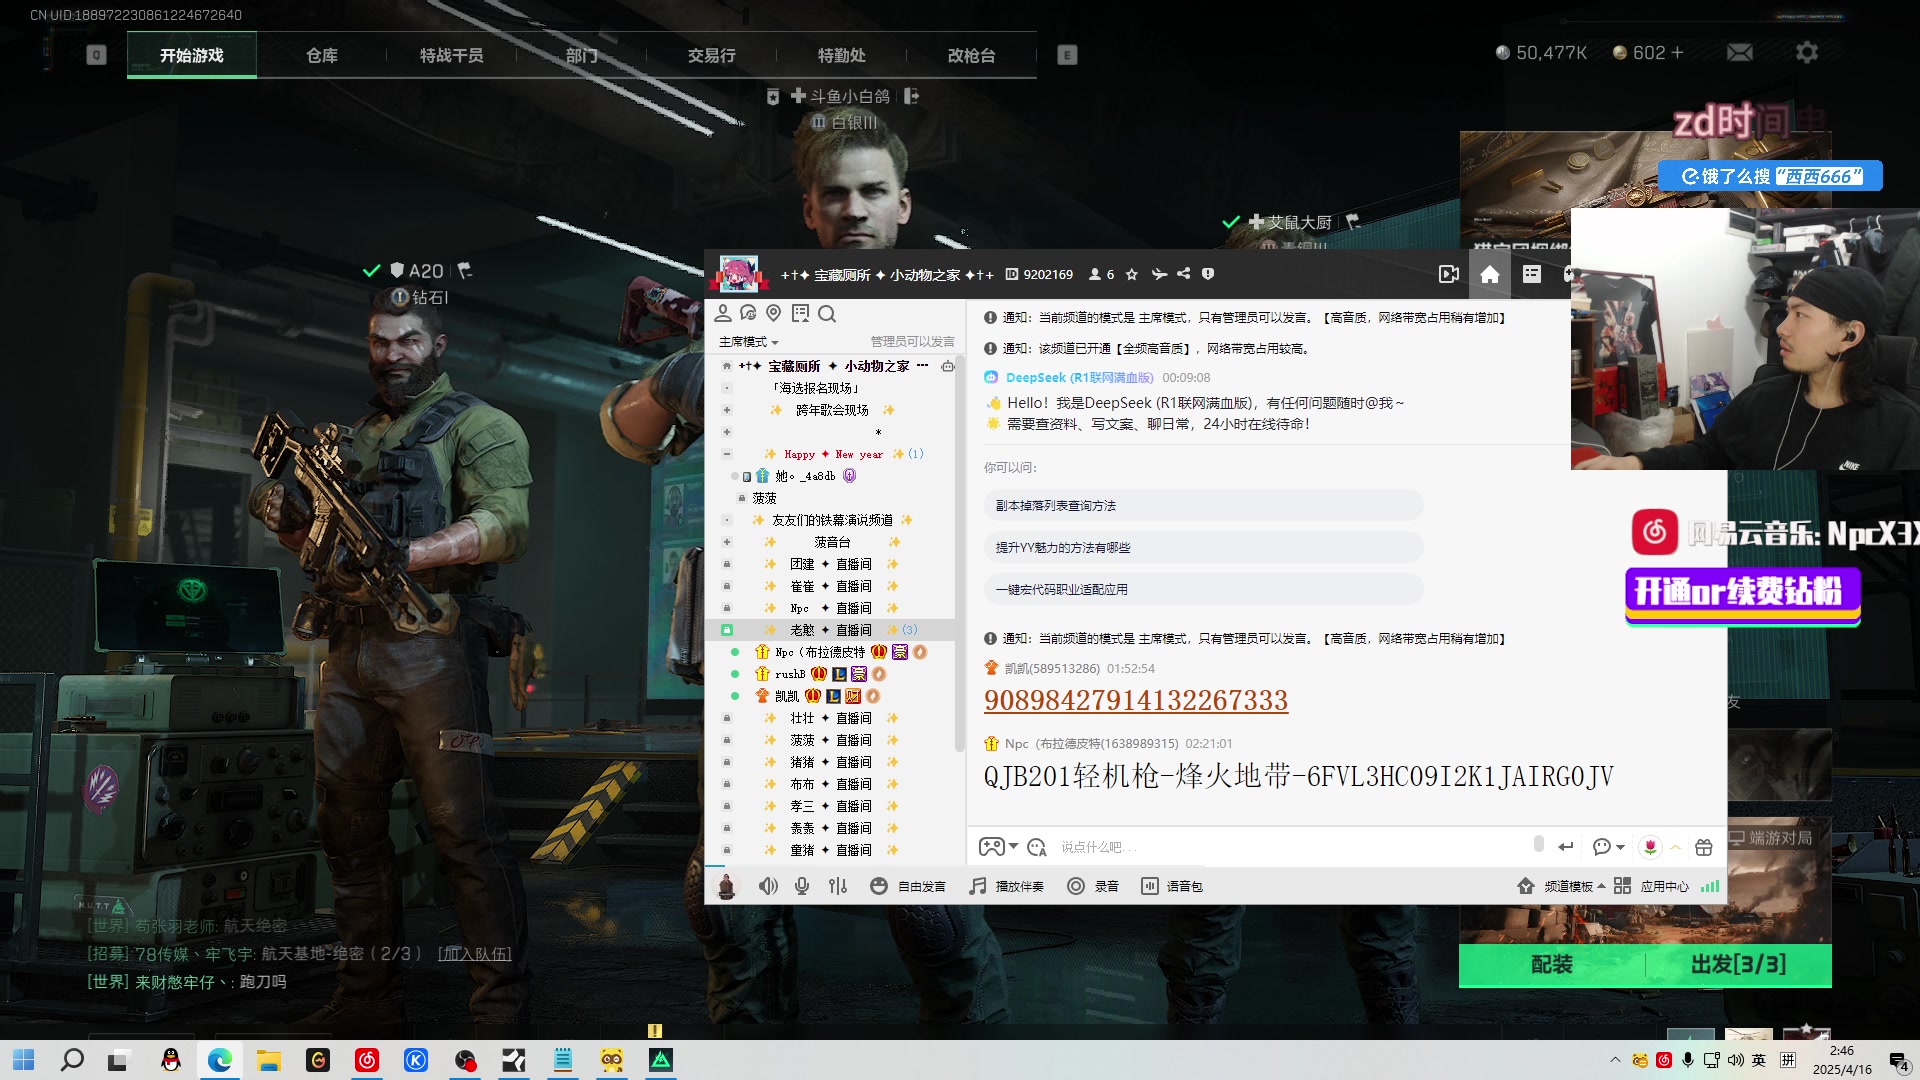
Task: Click the 出发[3/3] depart button
Action: click(x=1738, y=964)
